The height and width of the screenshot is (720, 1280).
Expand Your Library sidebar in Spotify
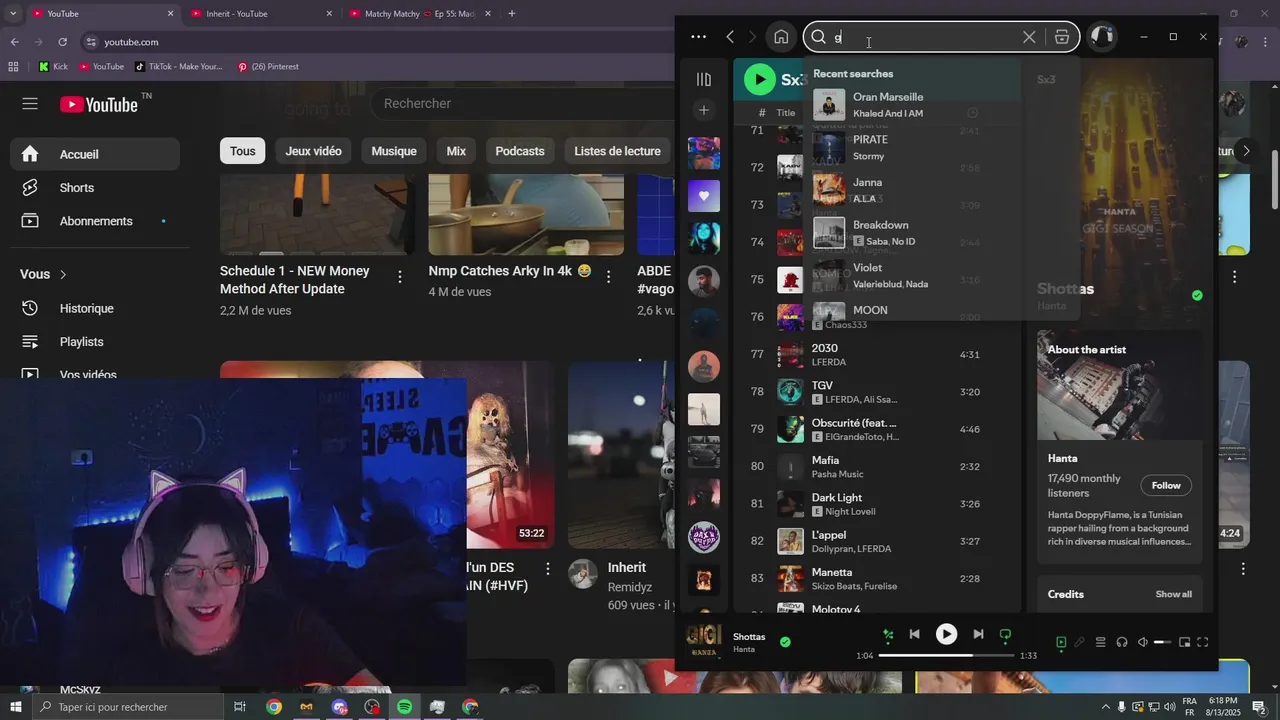704,79
